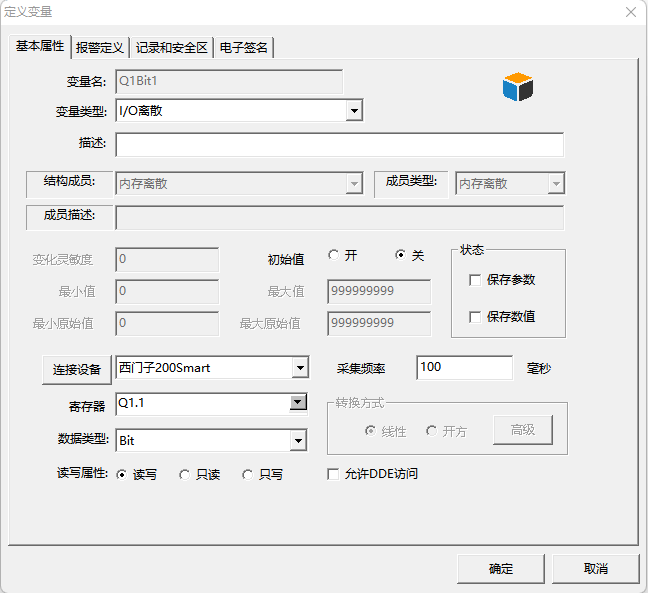
Task: Toggle the 允许DDE访问 checkbox
Action: click(x=333, y=474)
